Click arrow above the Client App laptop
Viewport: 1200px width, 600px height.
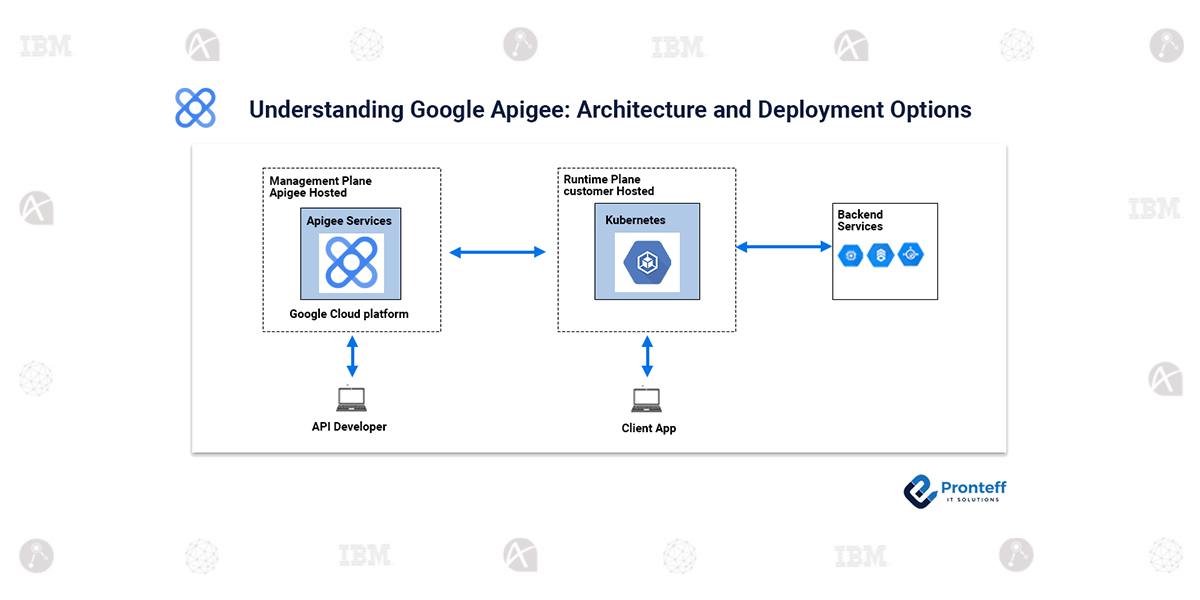(x=647, y=357)
